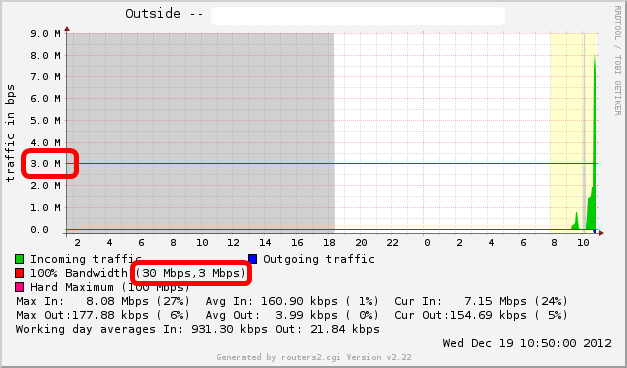The height and width of the screenshot is (368, 627).
Task: Click the timestamp 'Wed Dec 19 10:50:00 2012'
Action: point(527,343)
